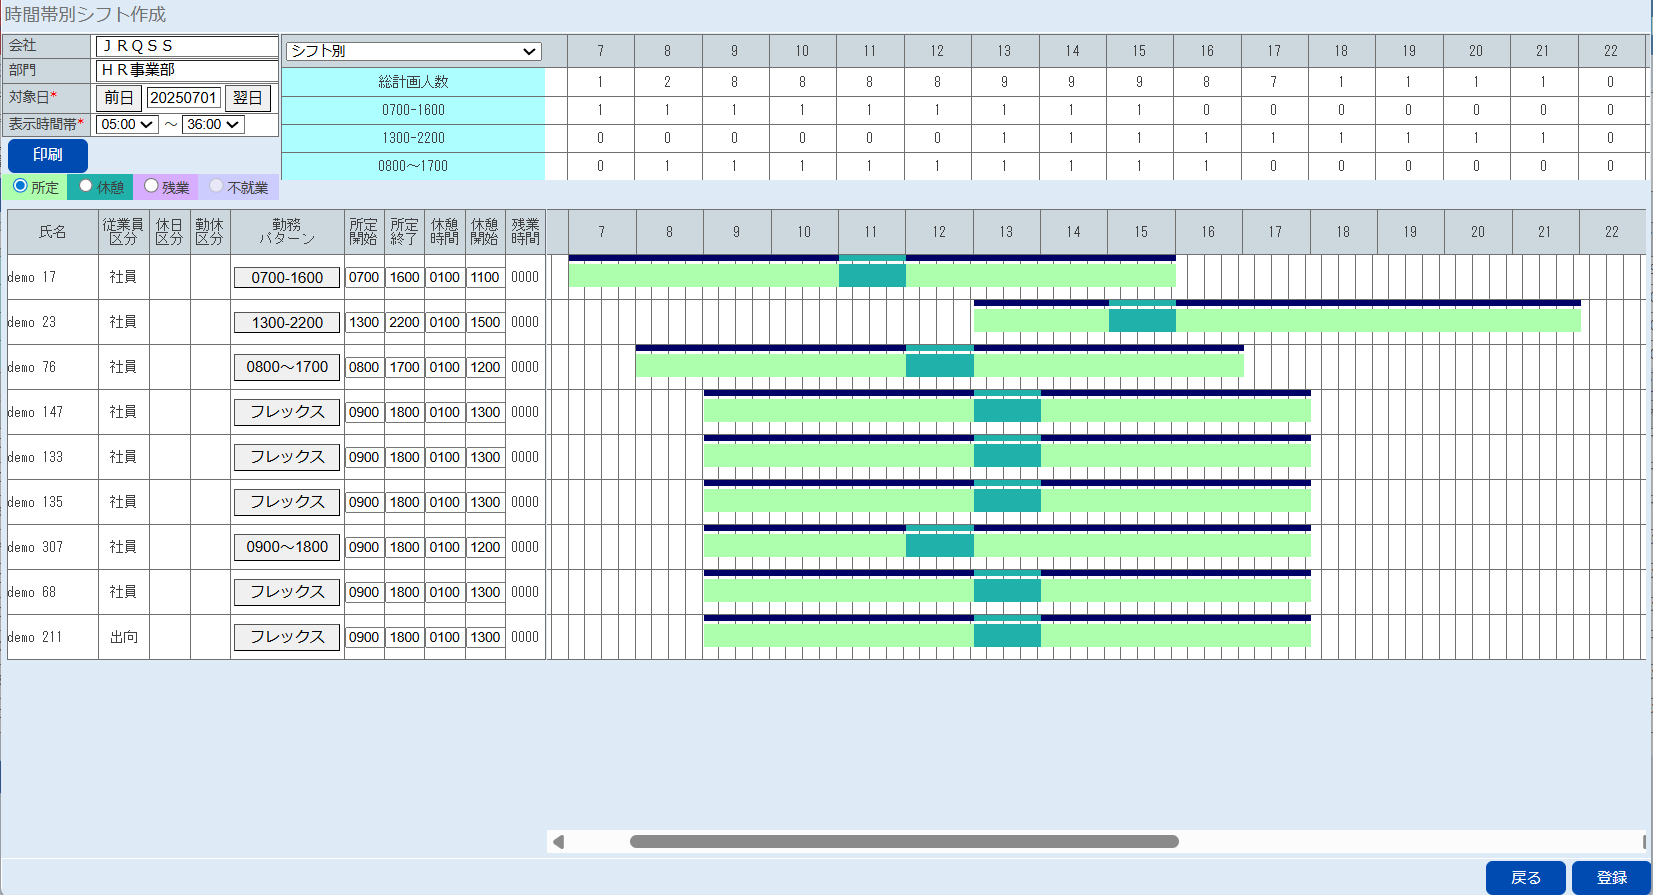Screen dimensions: 1653x895
Task: Click the 戻る back button
Action: [1525, 877]
